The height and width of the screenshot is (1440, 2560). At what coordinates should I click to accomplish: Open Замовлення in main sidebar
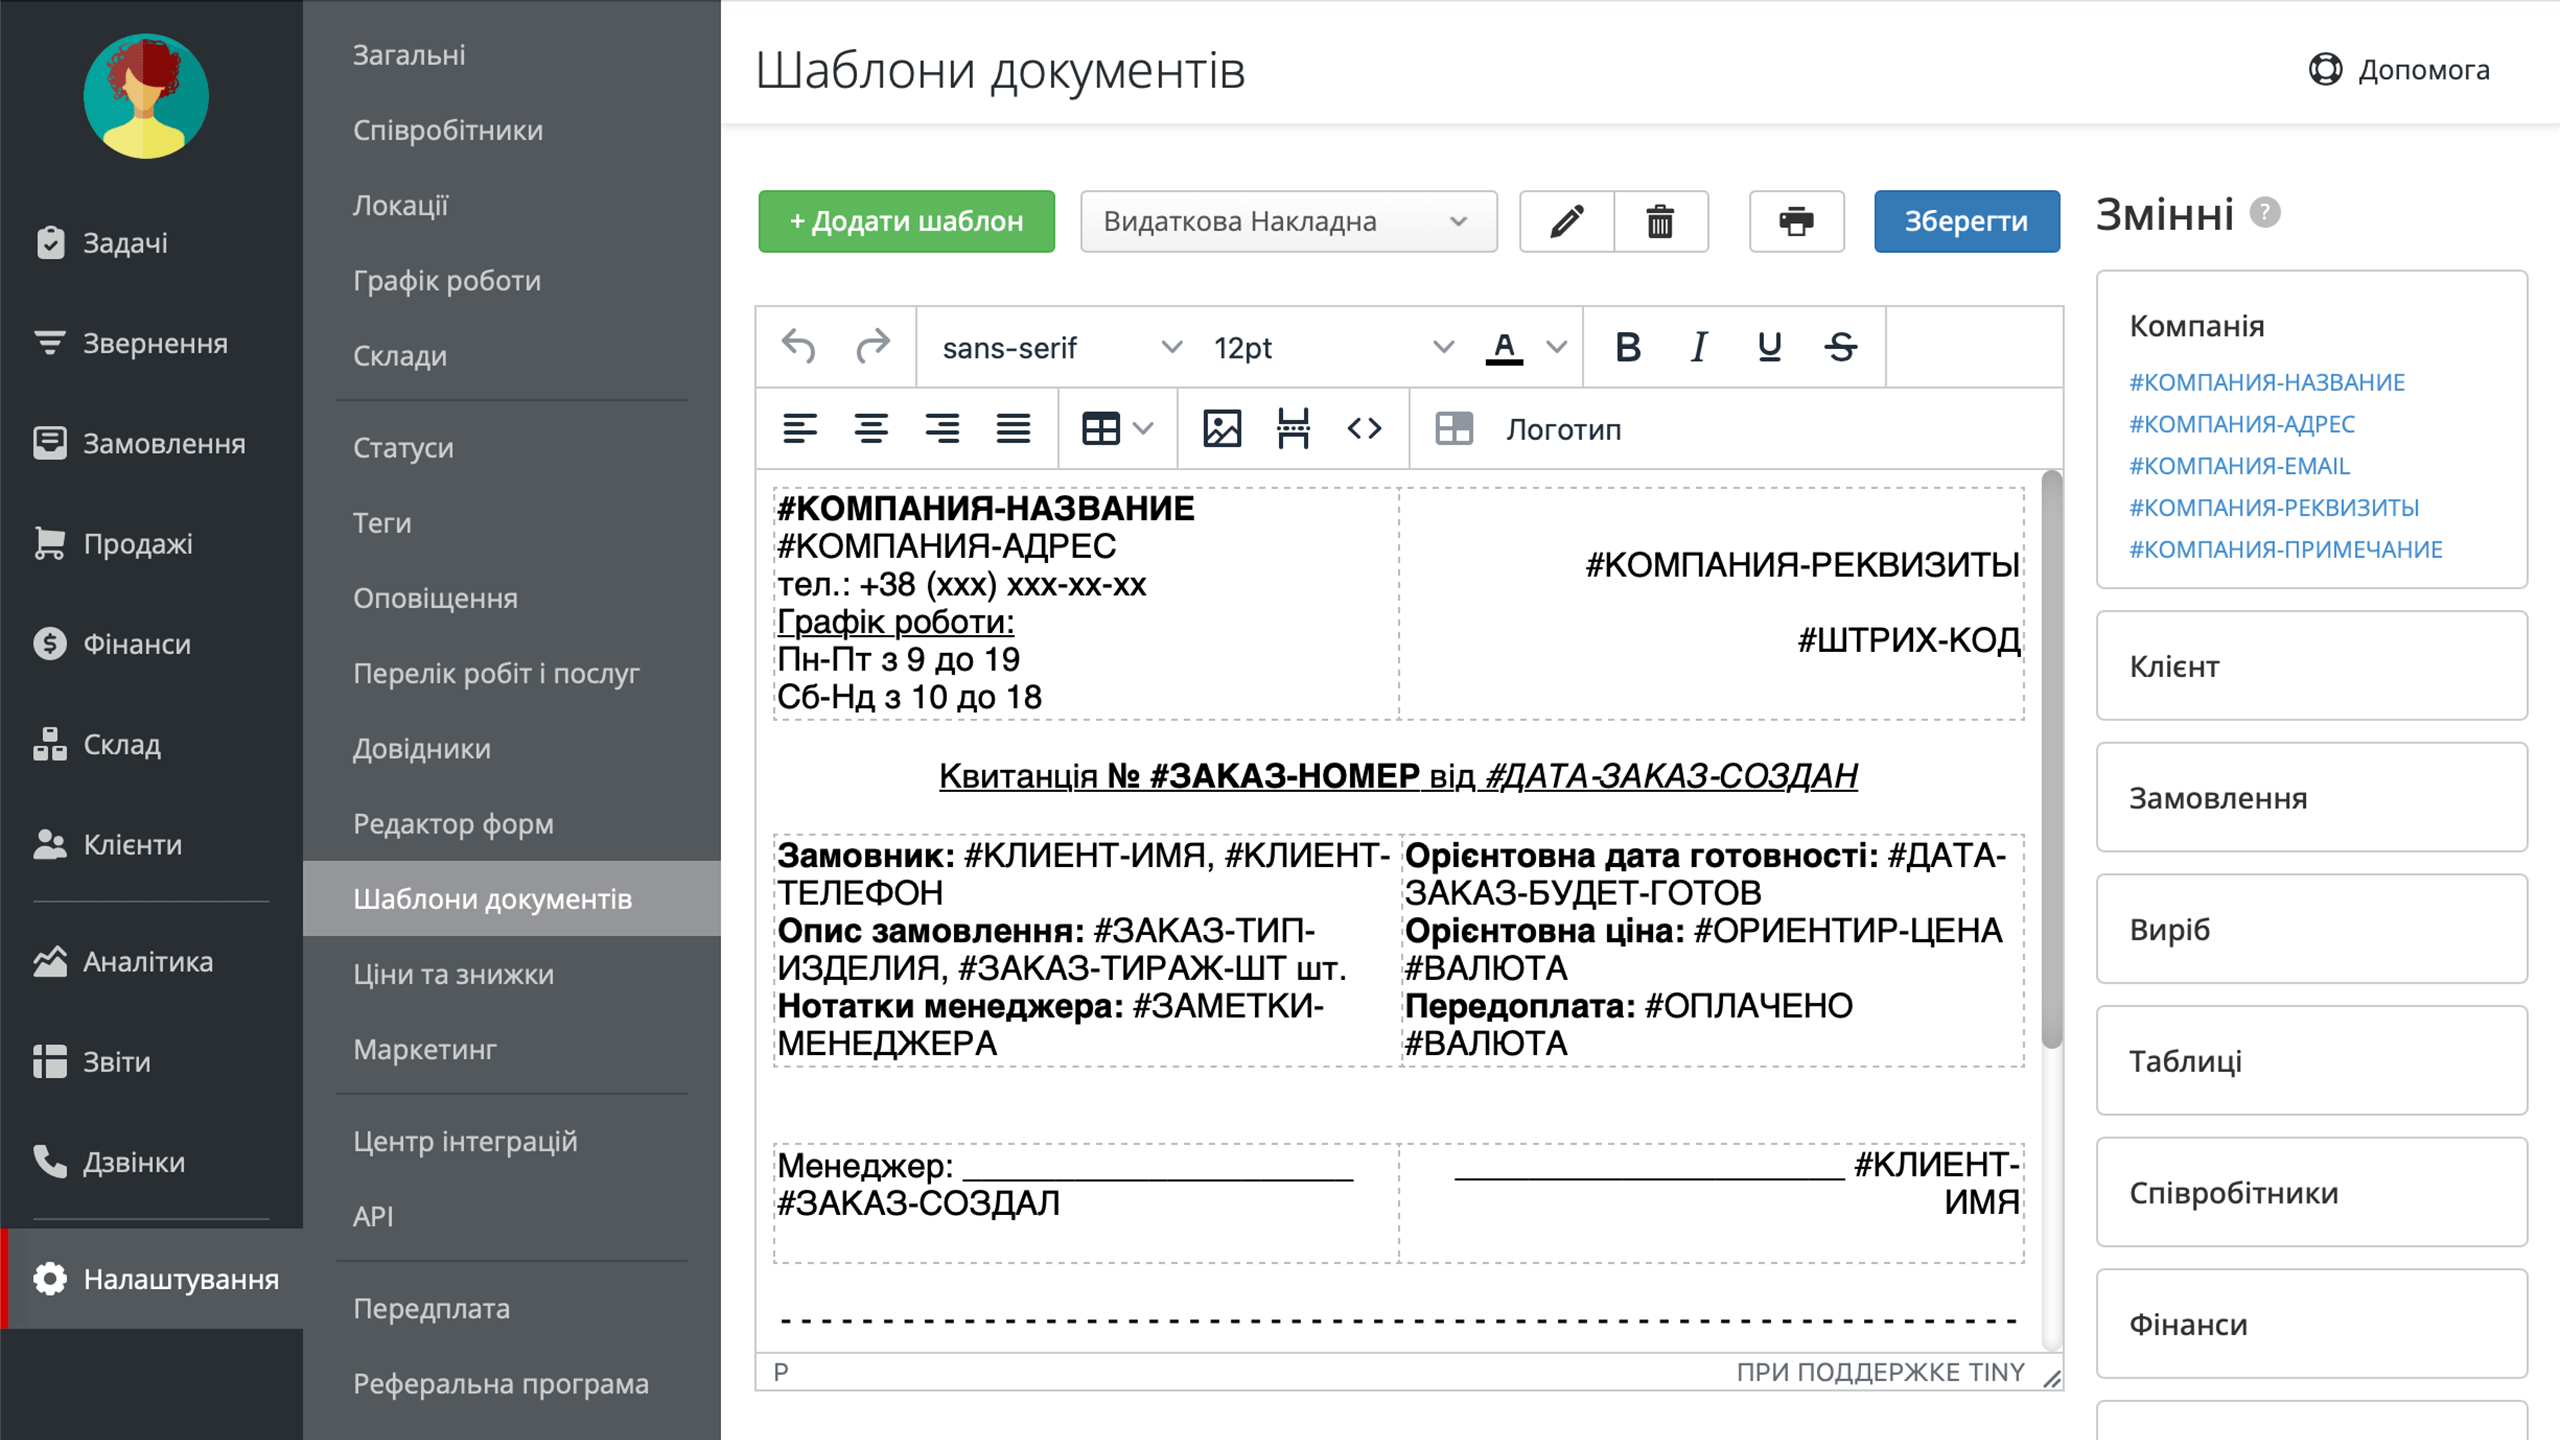tap(151, 443)
